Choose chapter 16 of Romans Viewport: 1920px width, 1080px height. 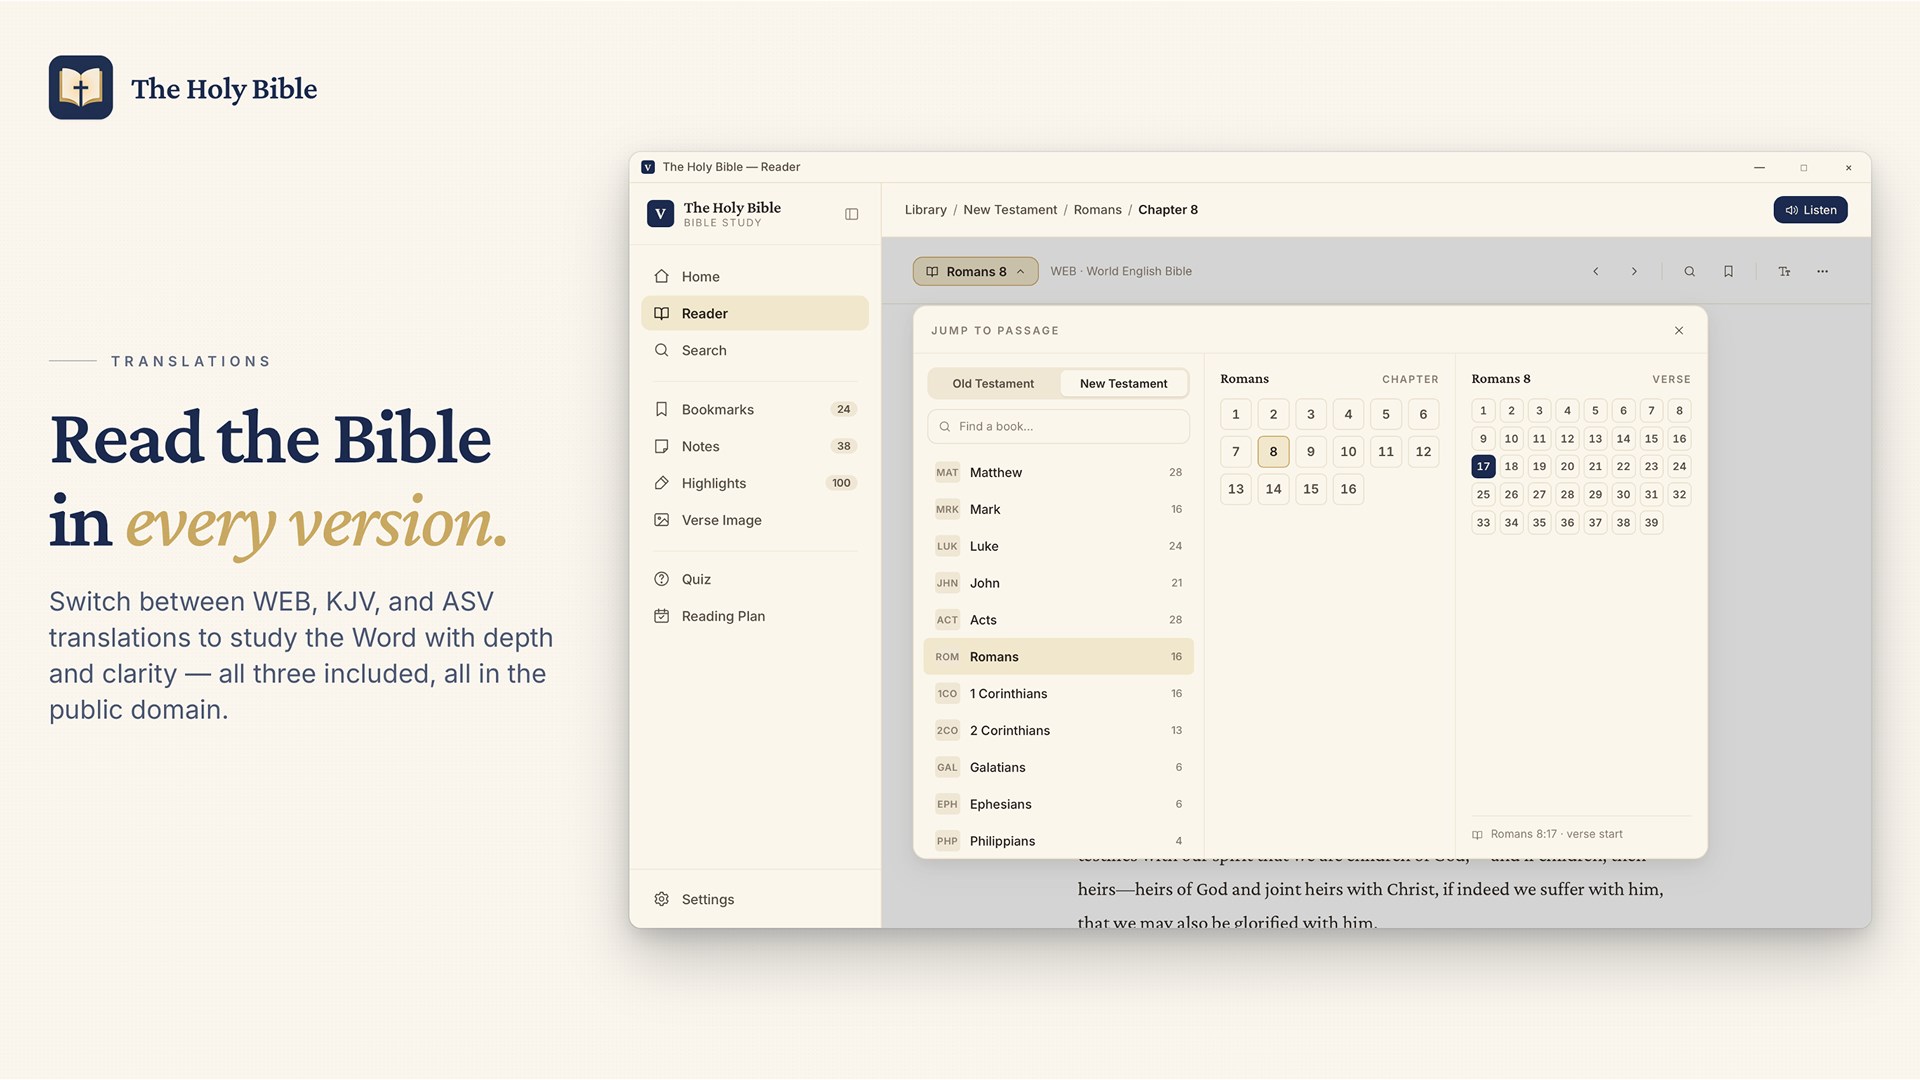point(1348,489)
